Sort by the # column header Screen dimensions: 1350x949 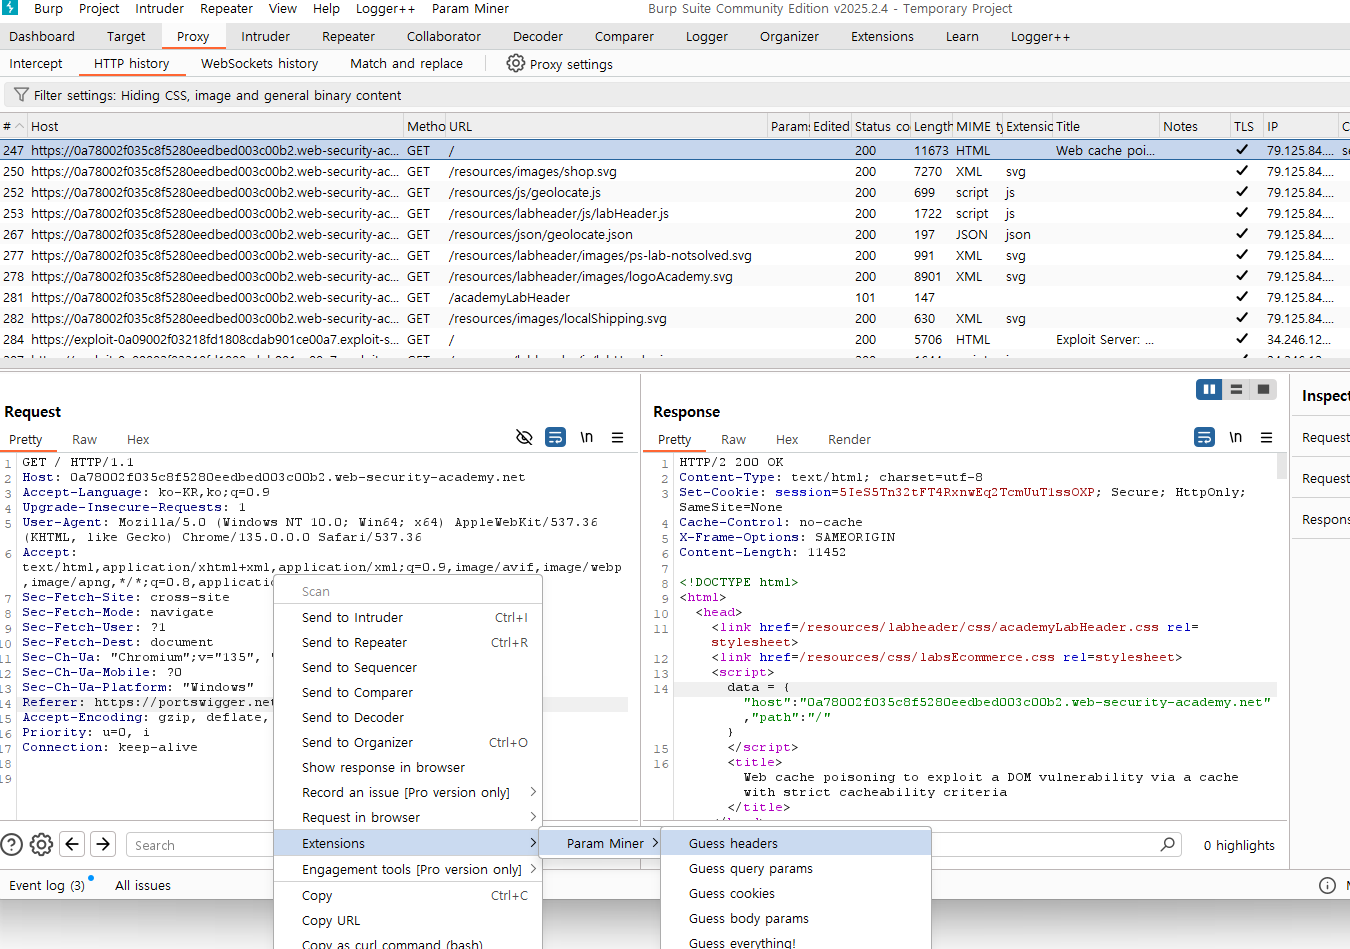(x=13, y=126)
